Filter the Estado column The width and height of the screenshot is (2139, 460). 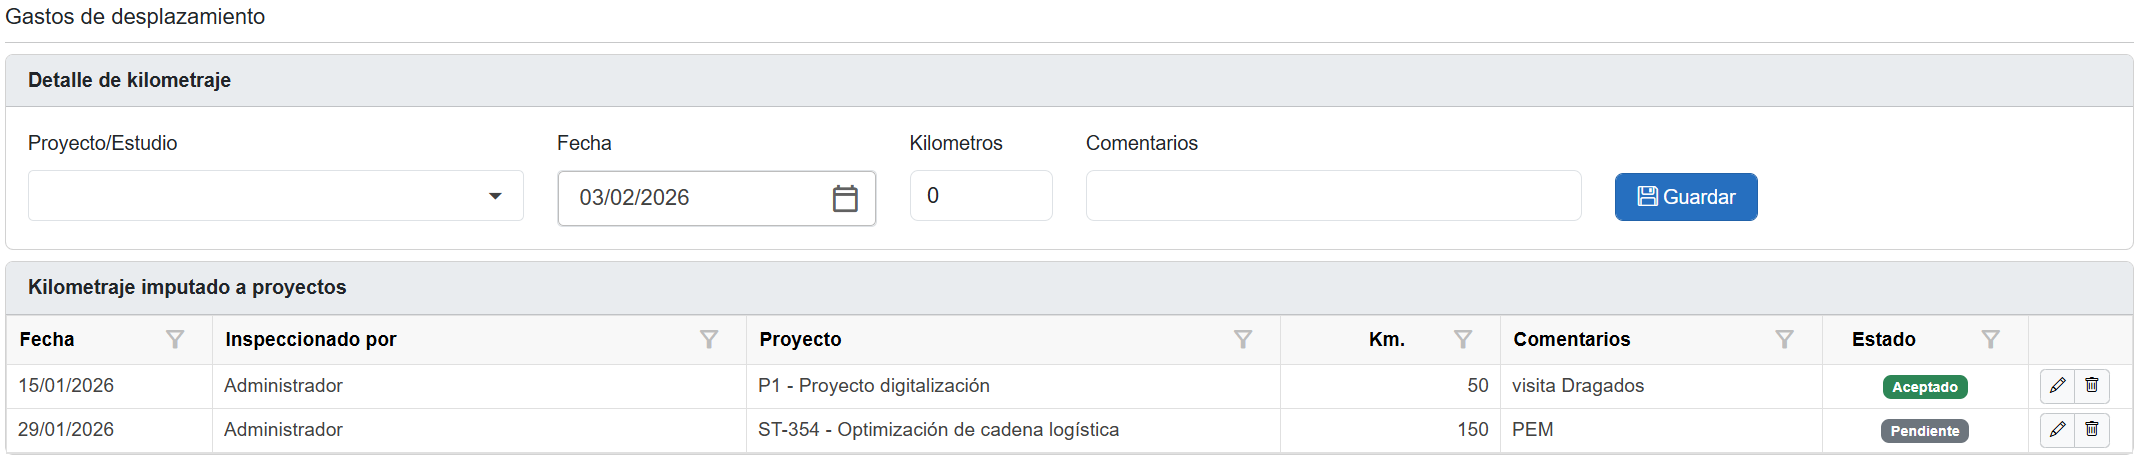click(1991, 340)
